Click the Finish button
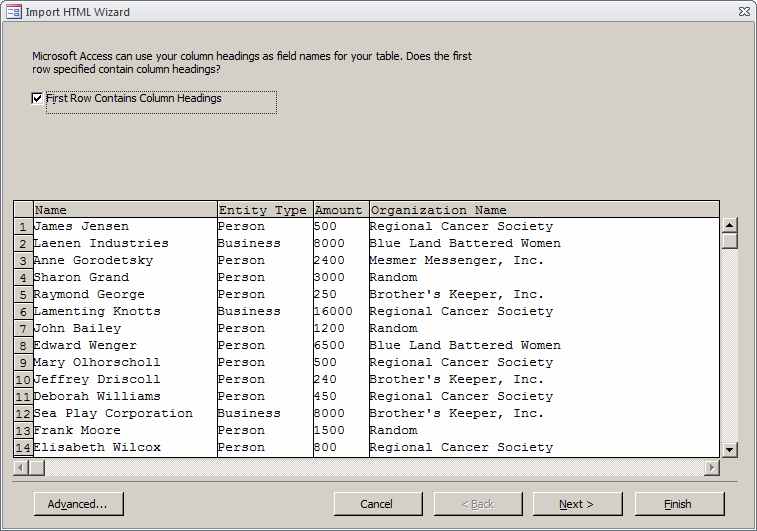The width and height of the screenshot is (757, 531). (679, 504)
